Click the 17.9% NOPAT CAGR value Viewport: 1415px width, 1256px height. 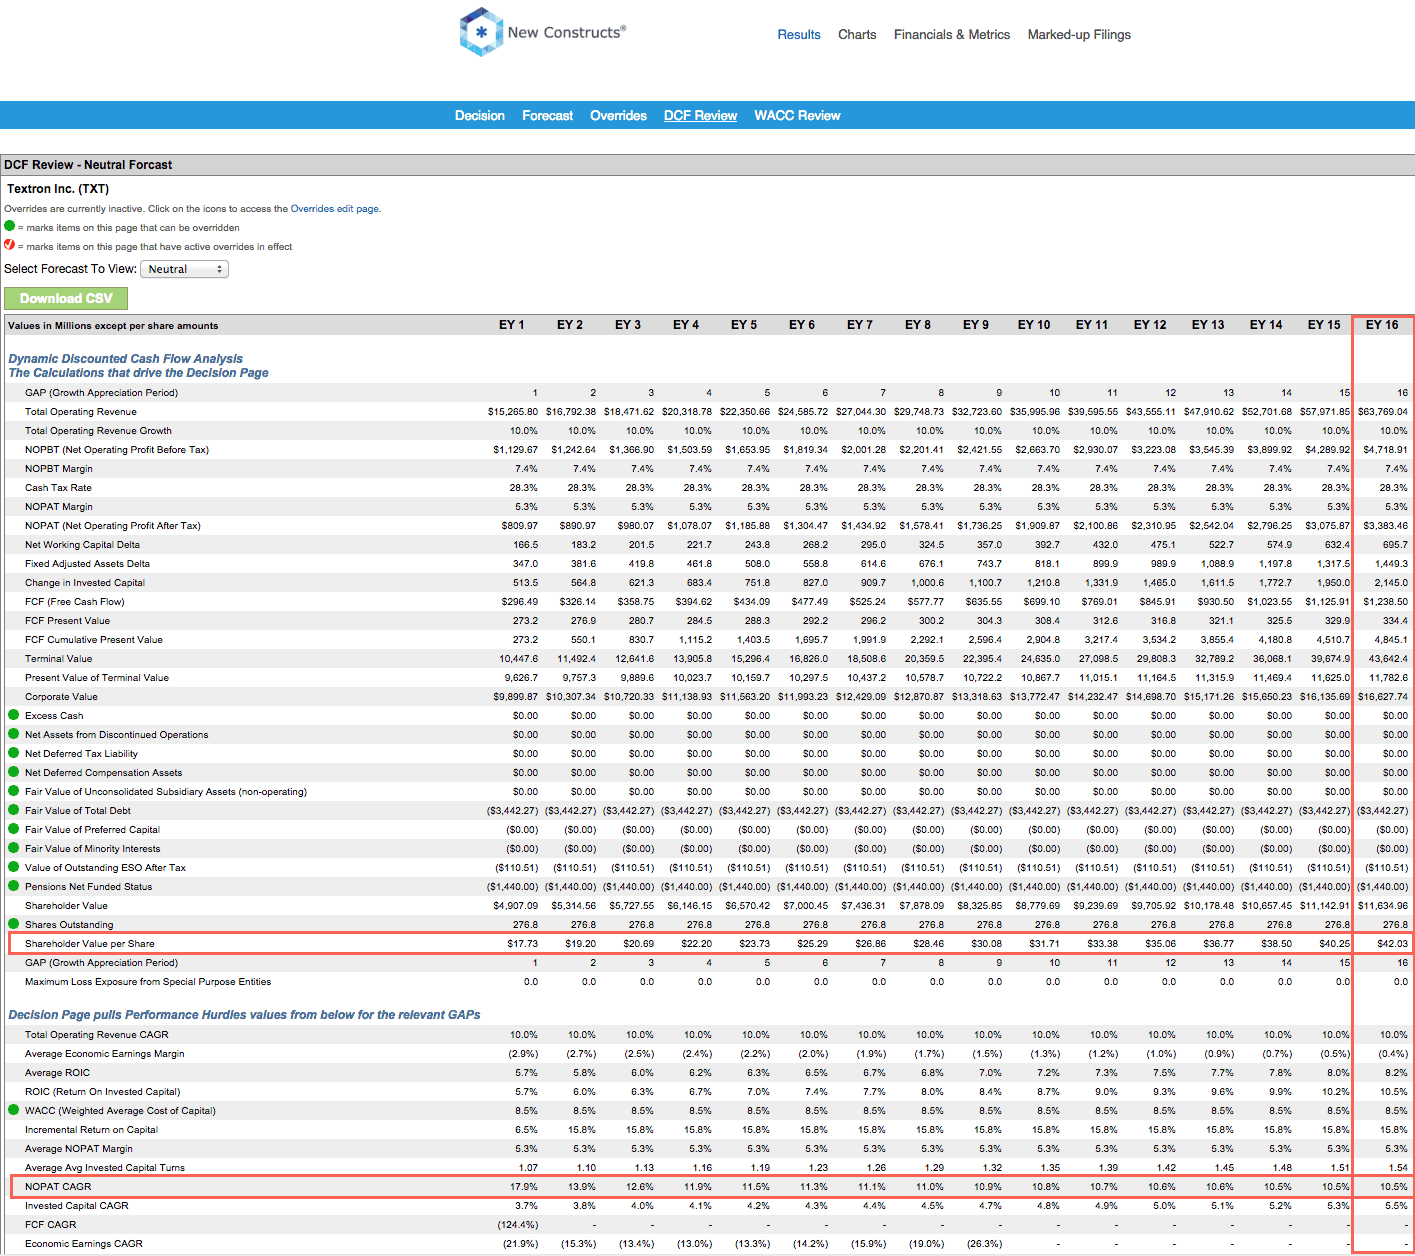(524, 1186)
